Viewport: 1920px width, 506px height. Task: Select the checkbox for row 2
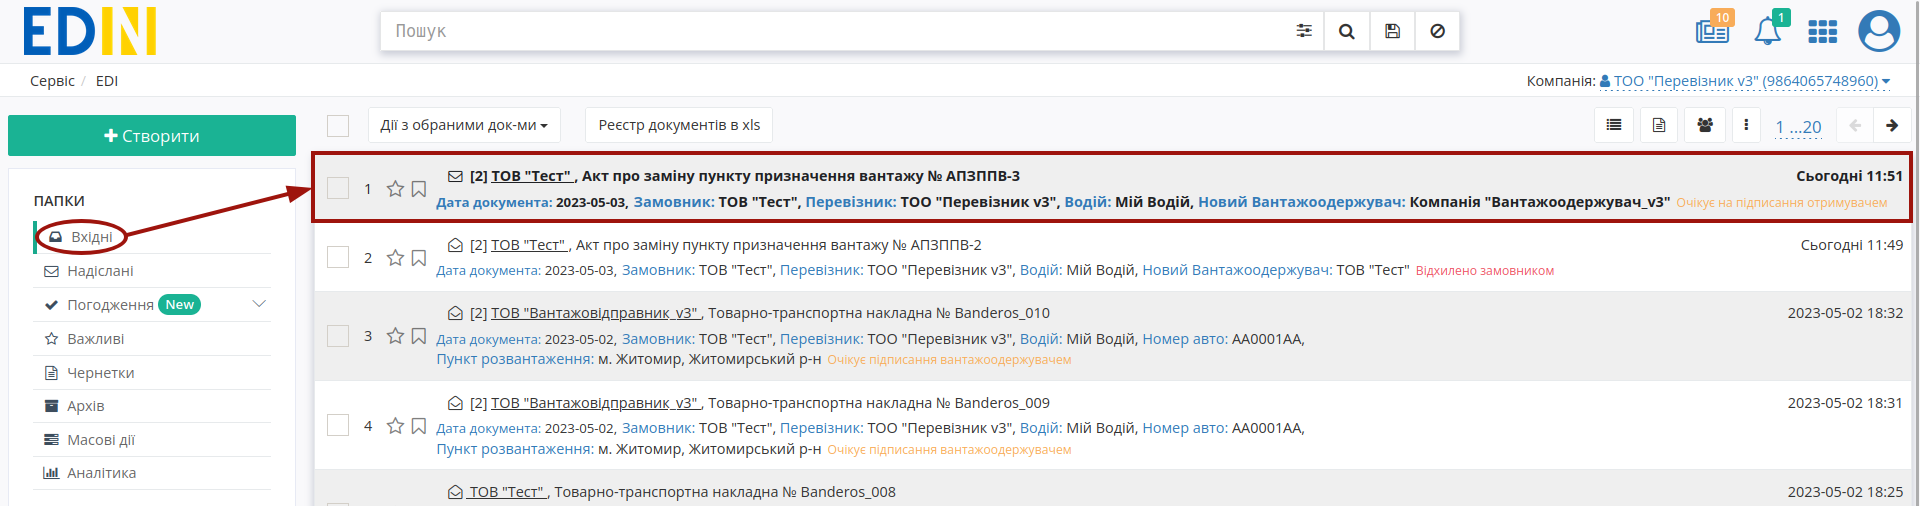[x=338, y=257]
